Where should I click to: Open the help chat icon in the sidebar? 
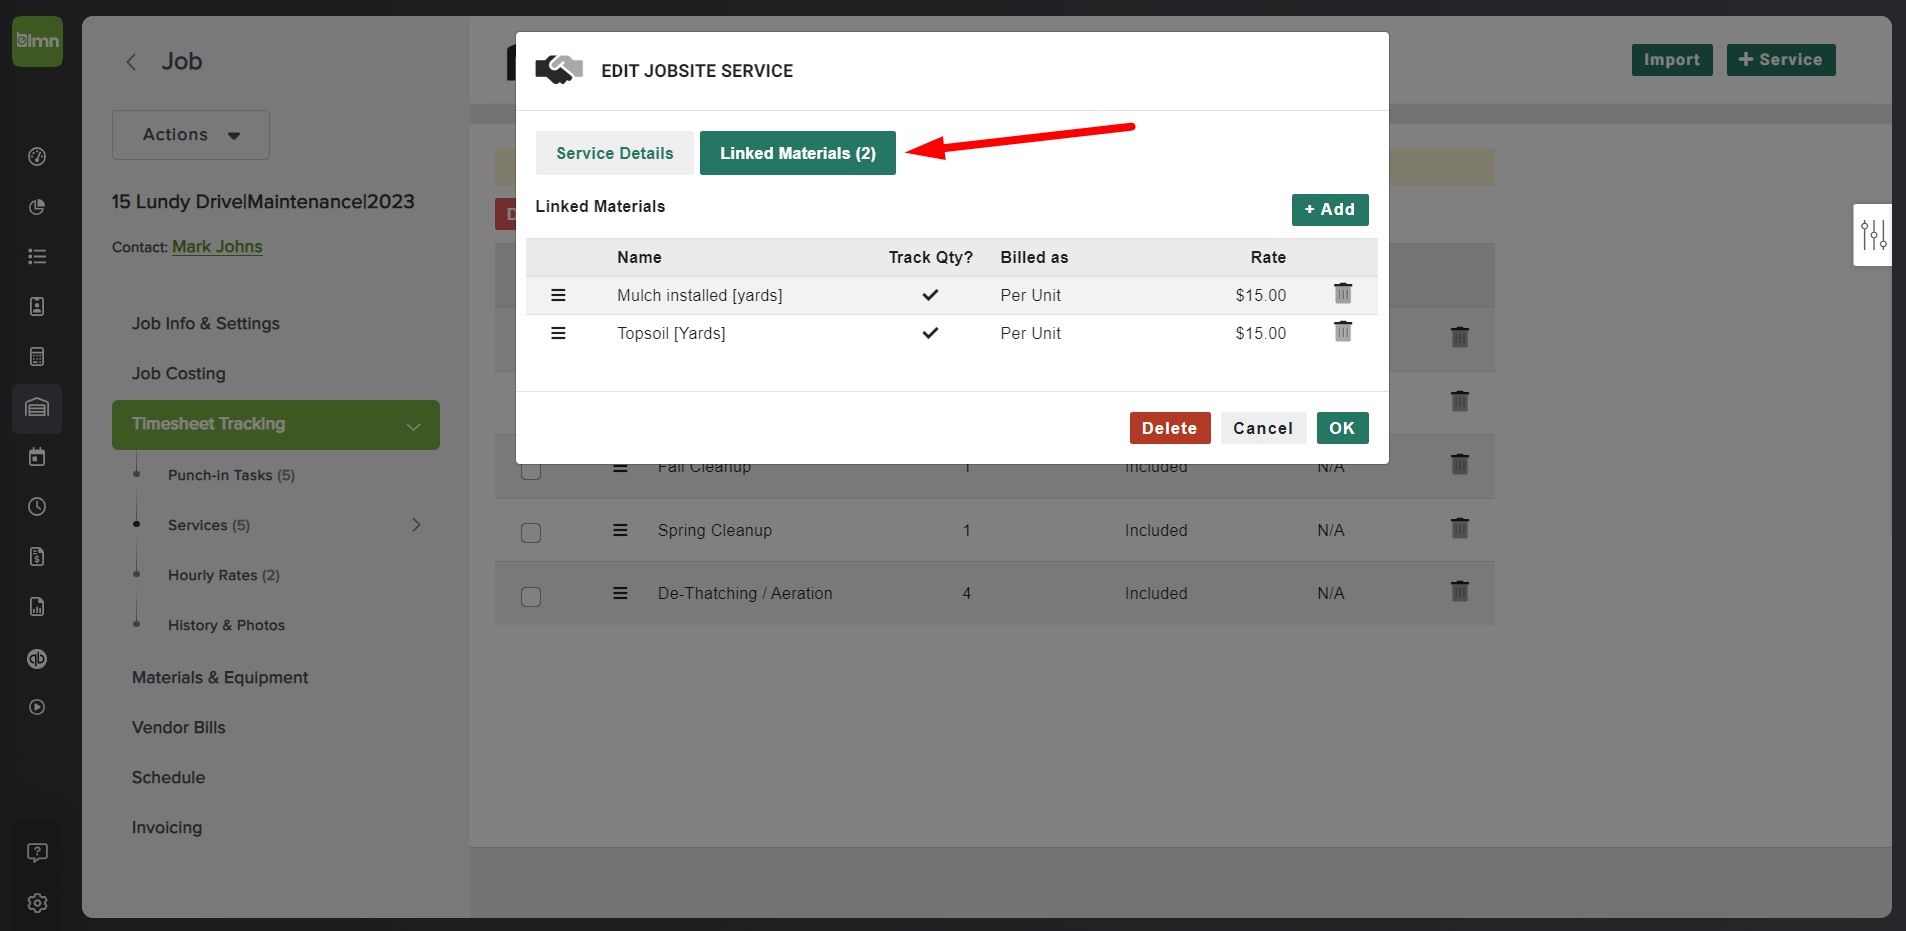coord(37,852)
